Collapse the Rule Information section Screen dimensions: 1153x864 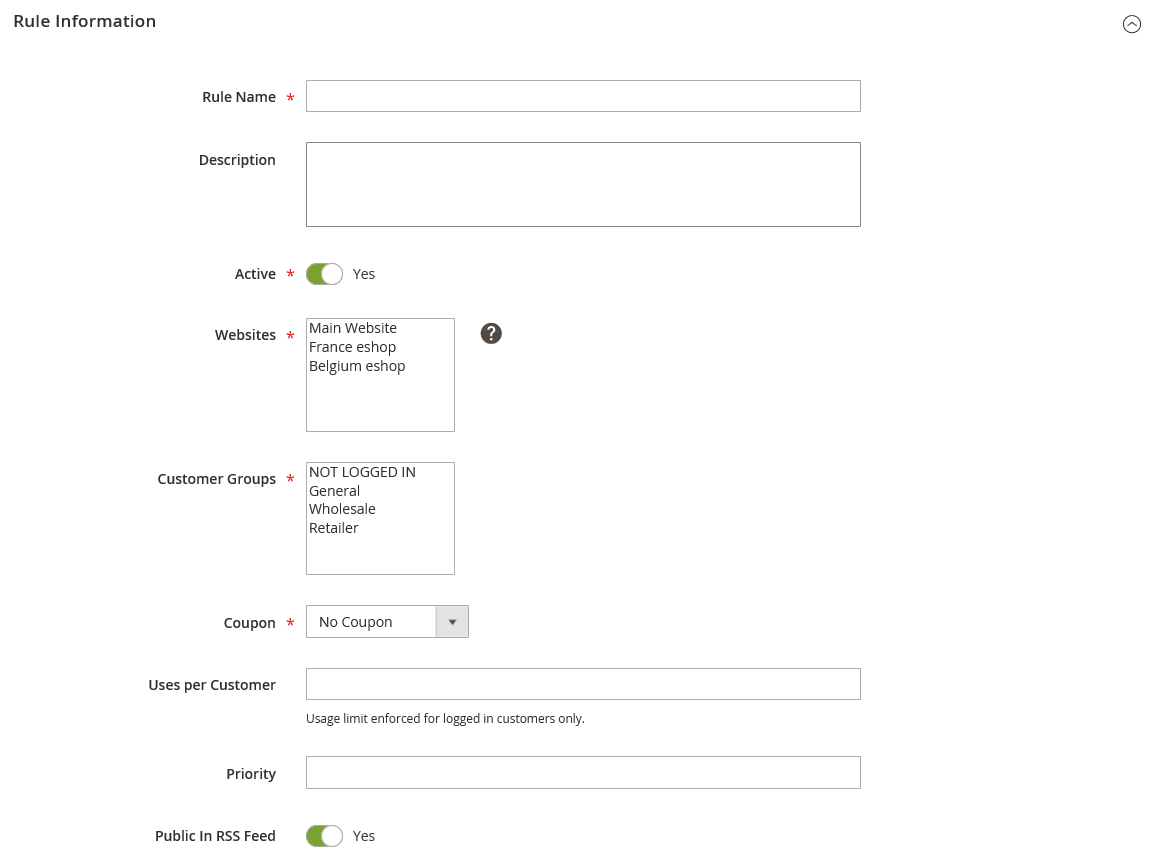pyautogui.click(x=1131, y=24)
